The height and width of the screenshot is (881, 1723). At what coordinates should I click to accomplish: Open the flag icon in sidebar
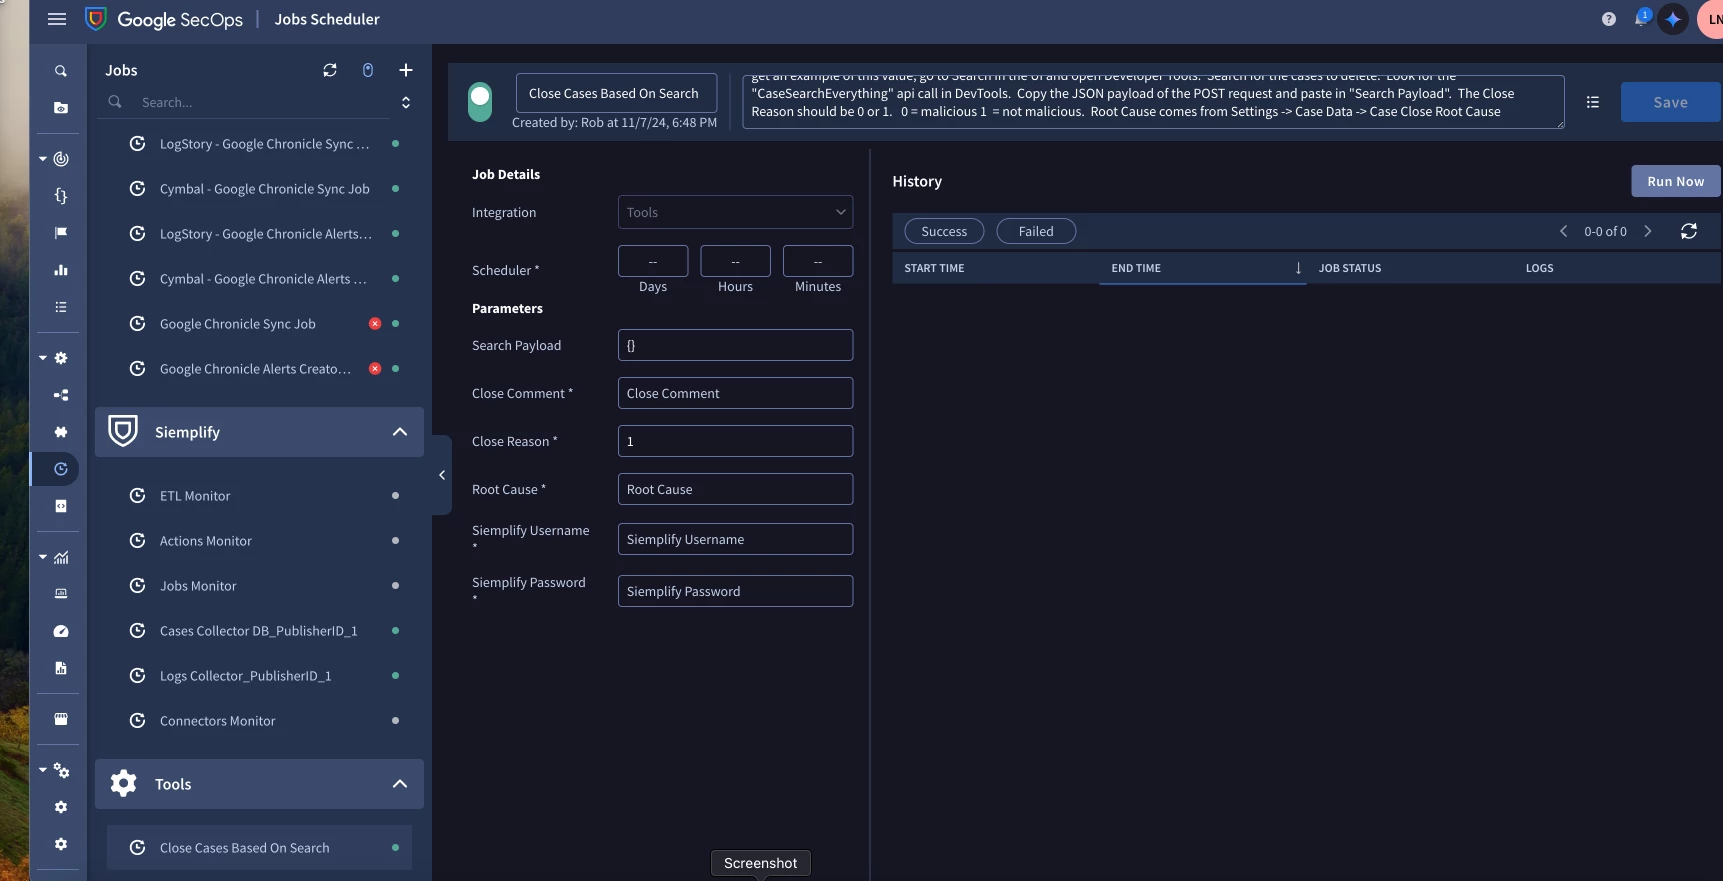coord(61,233)
